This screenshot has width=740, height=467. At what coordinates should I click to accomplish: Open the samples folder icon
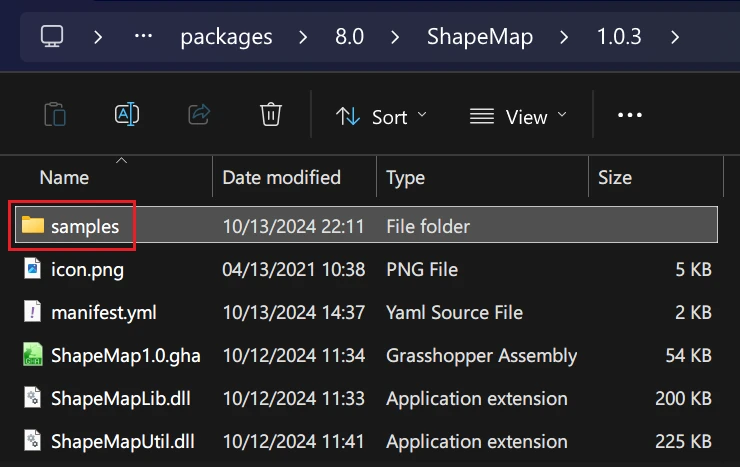click(33, 226)
